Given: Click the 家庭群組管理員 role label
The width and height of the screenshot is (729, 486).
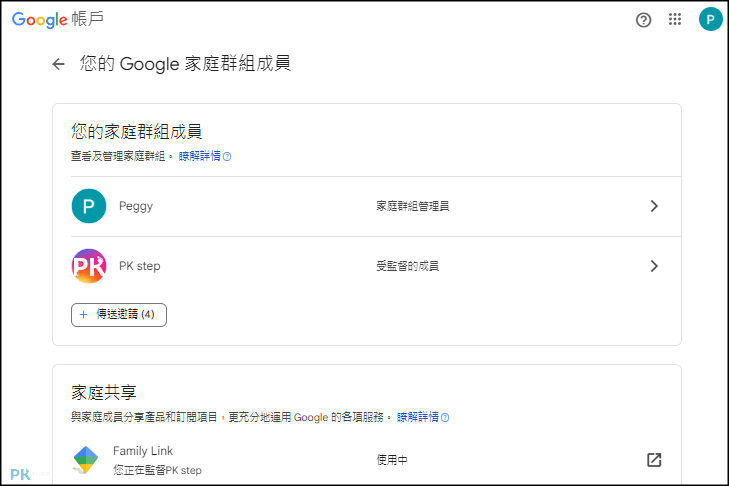Looking at the screenshot, I should click(412, 206).
